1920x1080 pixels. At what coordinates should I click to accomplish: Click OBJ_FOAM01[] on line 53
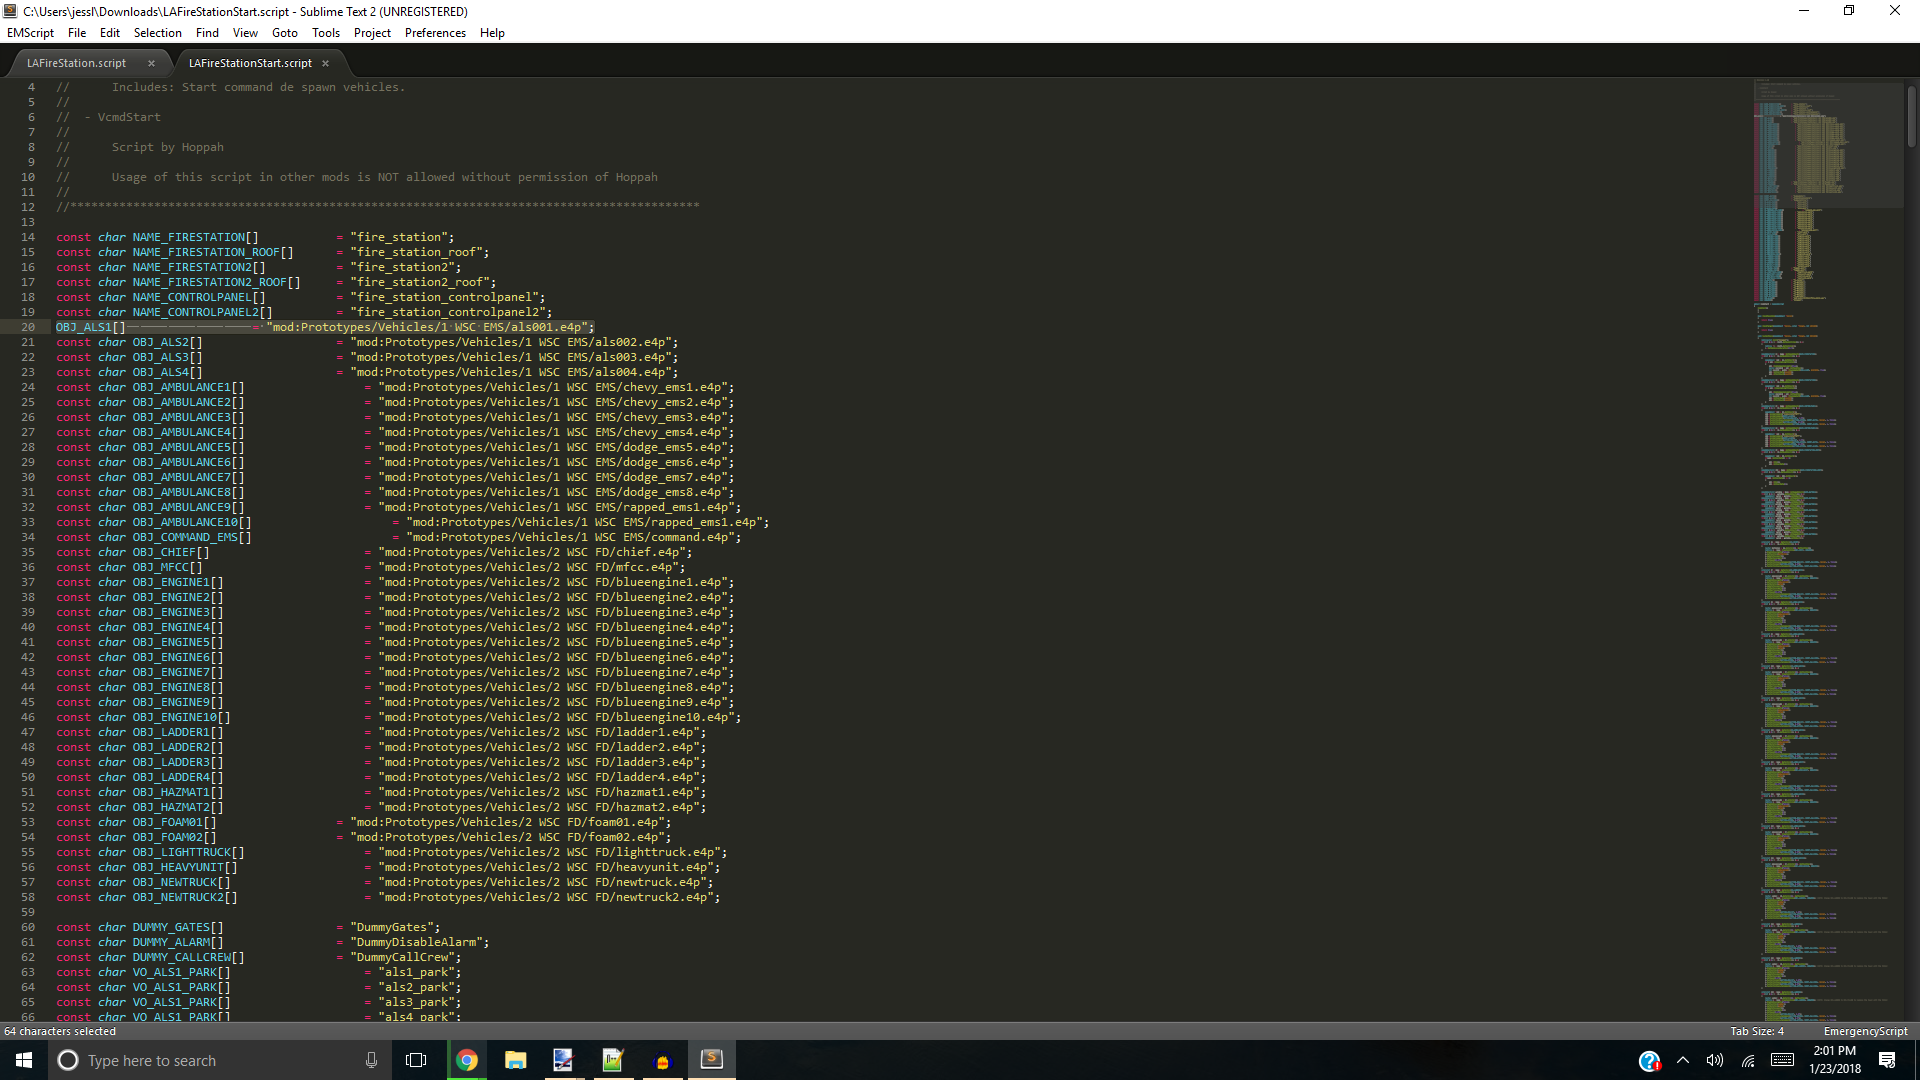pos(174,822)
